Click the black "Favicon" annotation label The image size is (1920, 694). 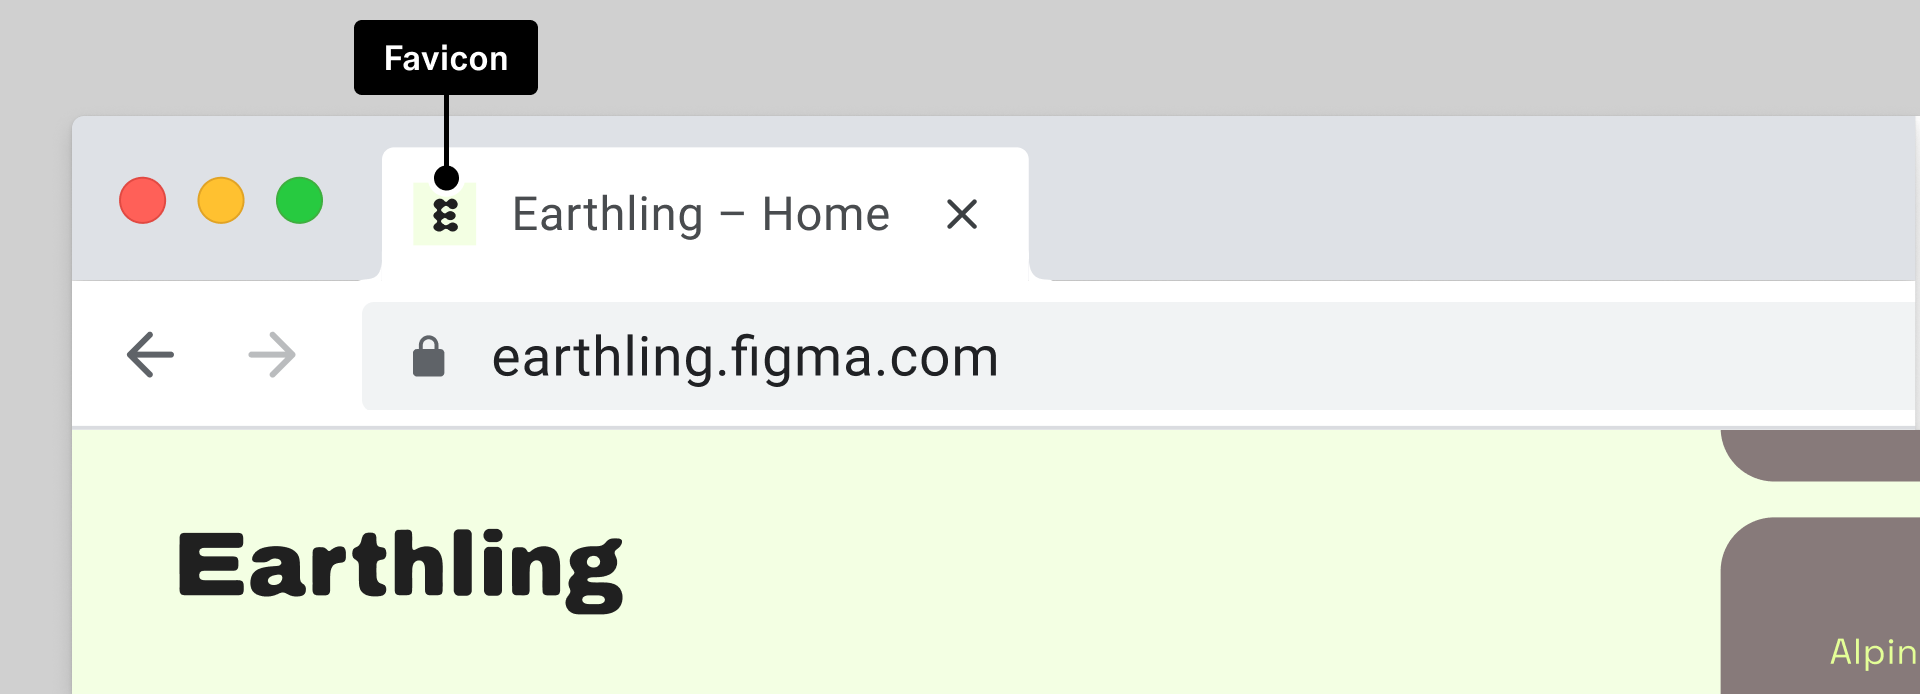[x=446, y=58]
